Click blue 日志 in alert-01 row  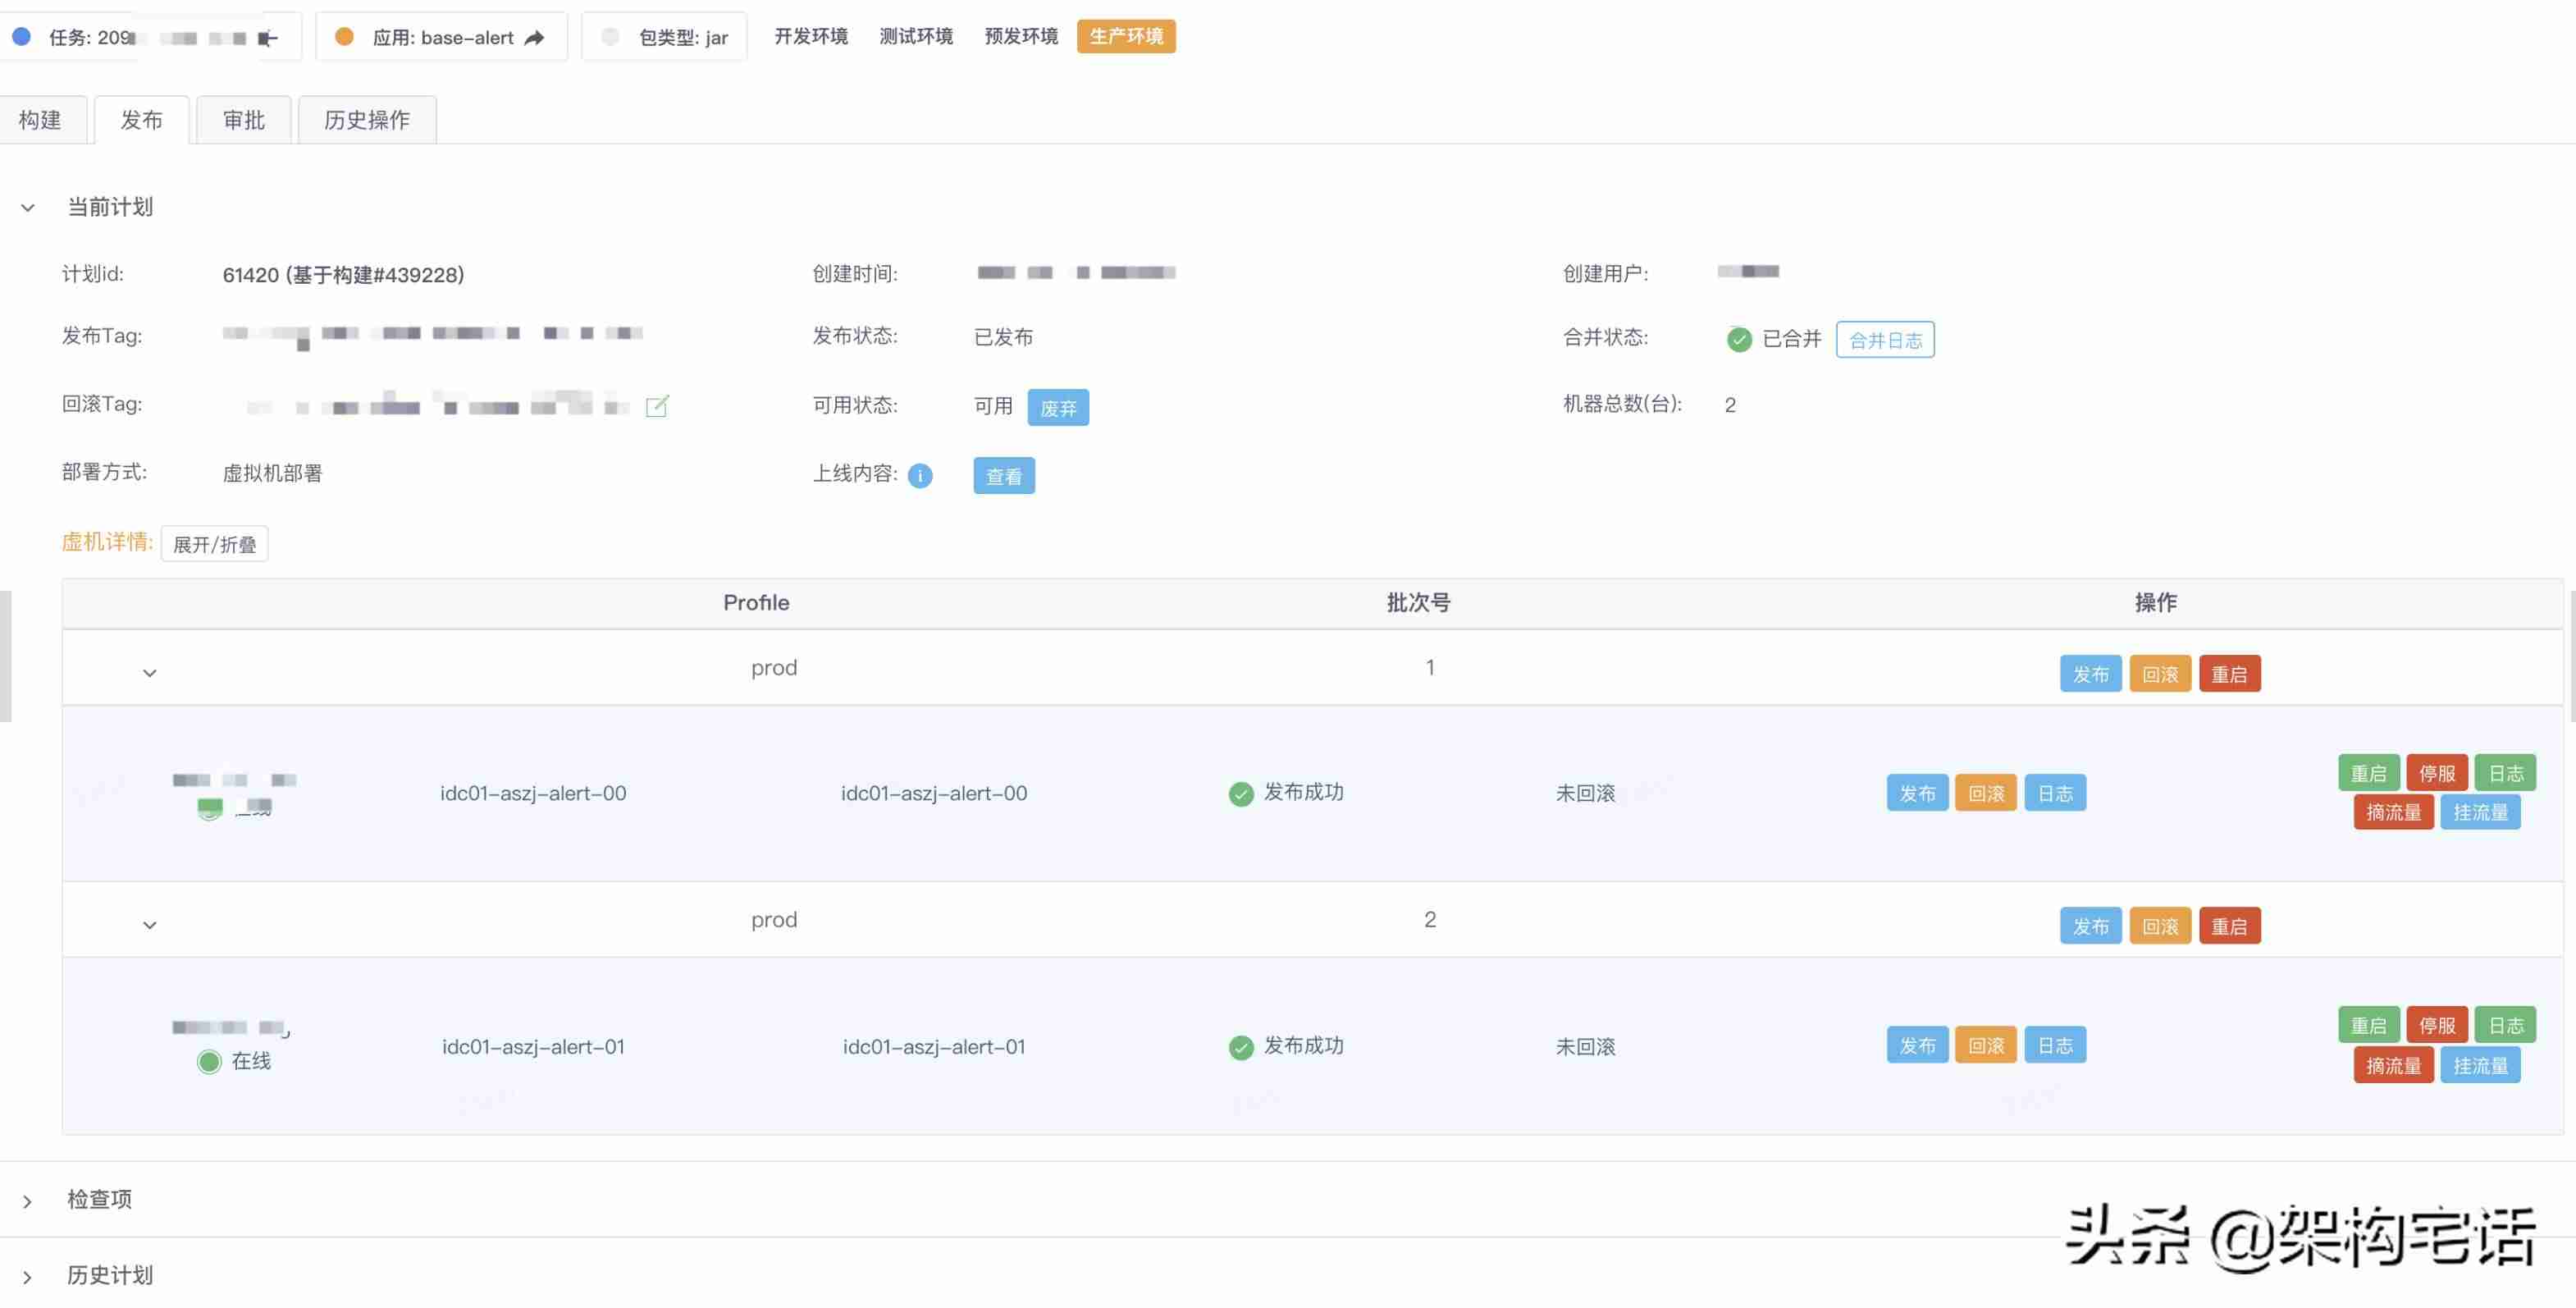coord(2055,1045)
